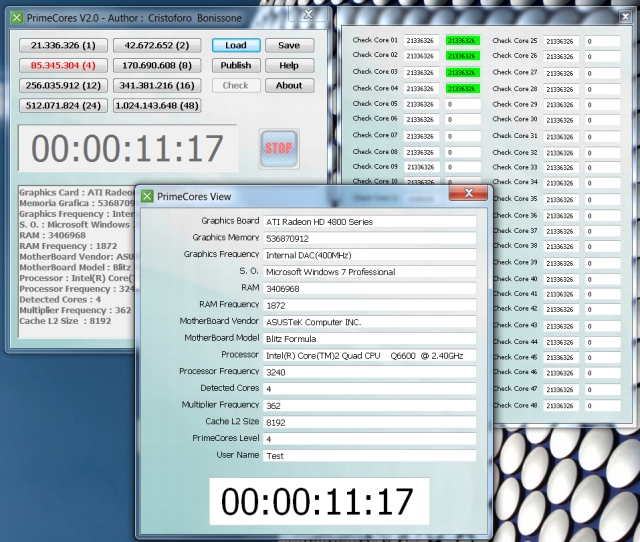Image resolution: width=640 pixels, height=542 pixels.
Task: Click the Check Core 25 result field
Action: click(x=602, y=41)
